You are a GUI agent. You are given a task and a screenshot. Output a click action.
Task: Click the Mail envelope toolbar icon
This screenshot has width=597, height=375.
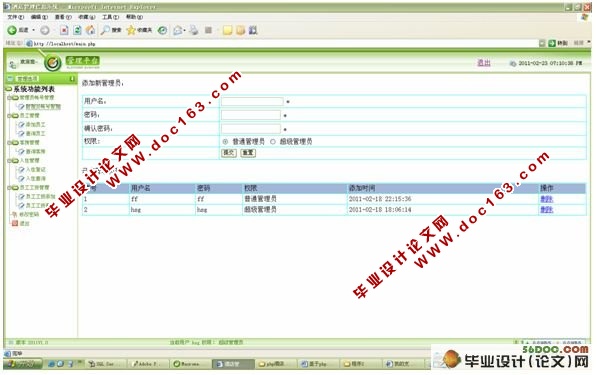click(177, 30)
